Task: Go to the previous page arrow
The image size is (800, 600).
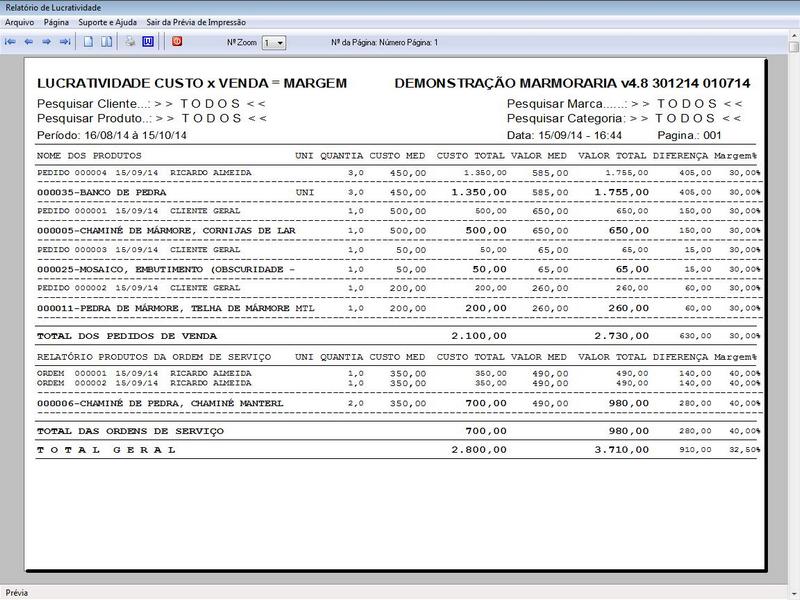Action: point(28,42)
